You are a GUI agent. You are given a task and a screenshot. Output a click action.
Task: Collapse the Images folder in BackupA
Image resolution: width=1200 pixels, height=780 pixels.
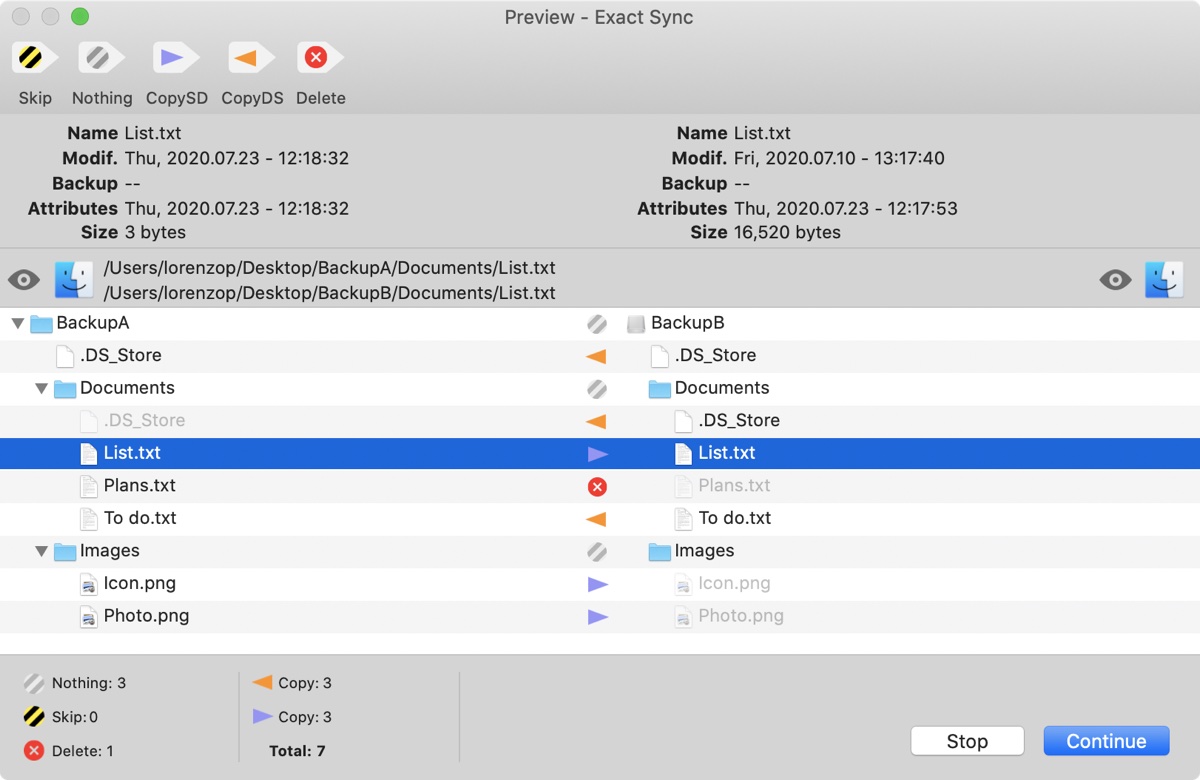[x=41, y=551]
